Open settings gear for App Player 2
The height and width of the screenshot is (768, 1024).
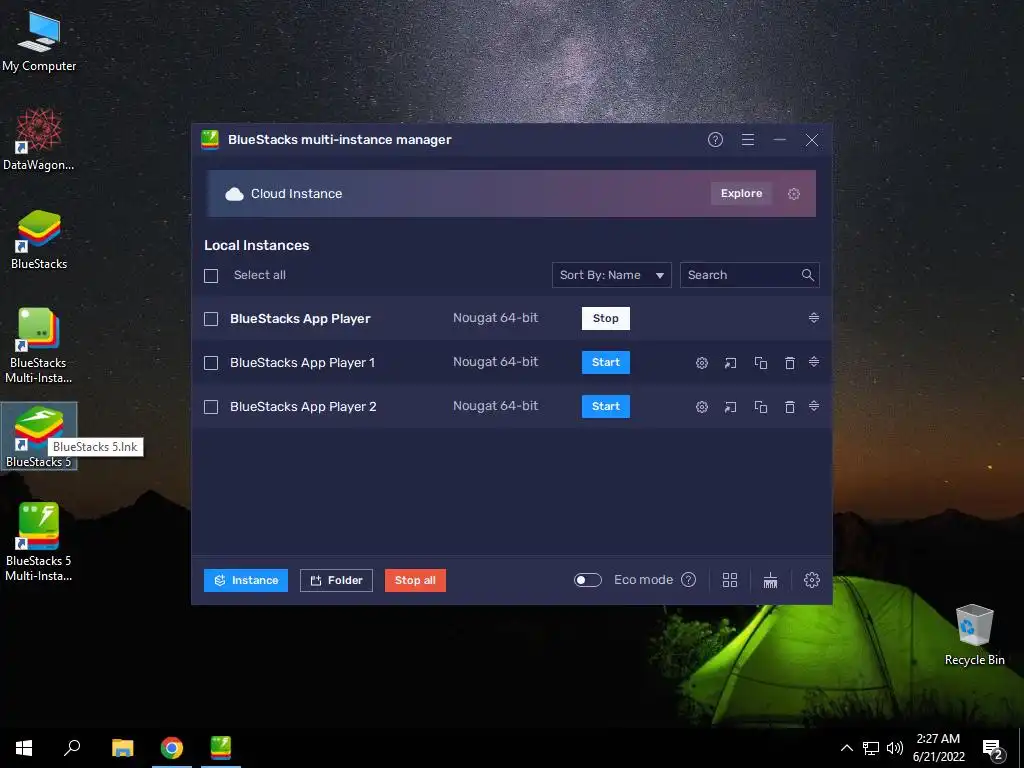click(701, 407)
